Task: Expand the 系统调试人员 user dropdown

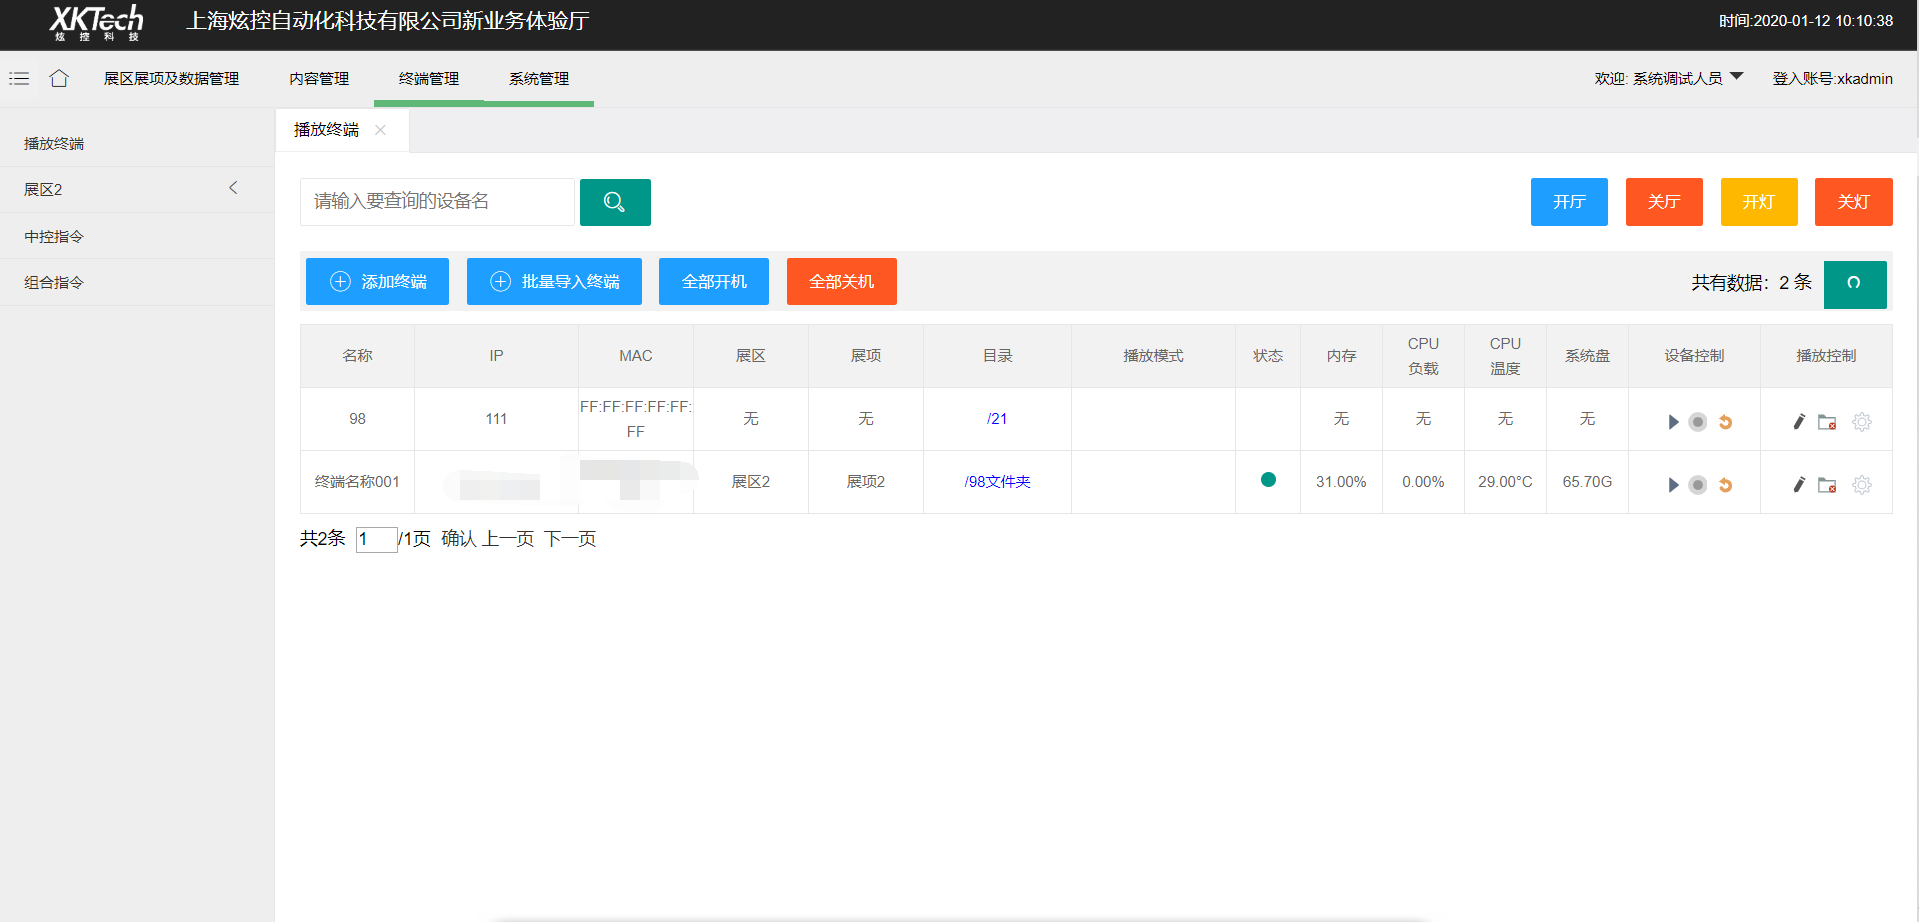Action: click(1737, 76)
